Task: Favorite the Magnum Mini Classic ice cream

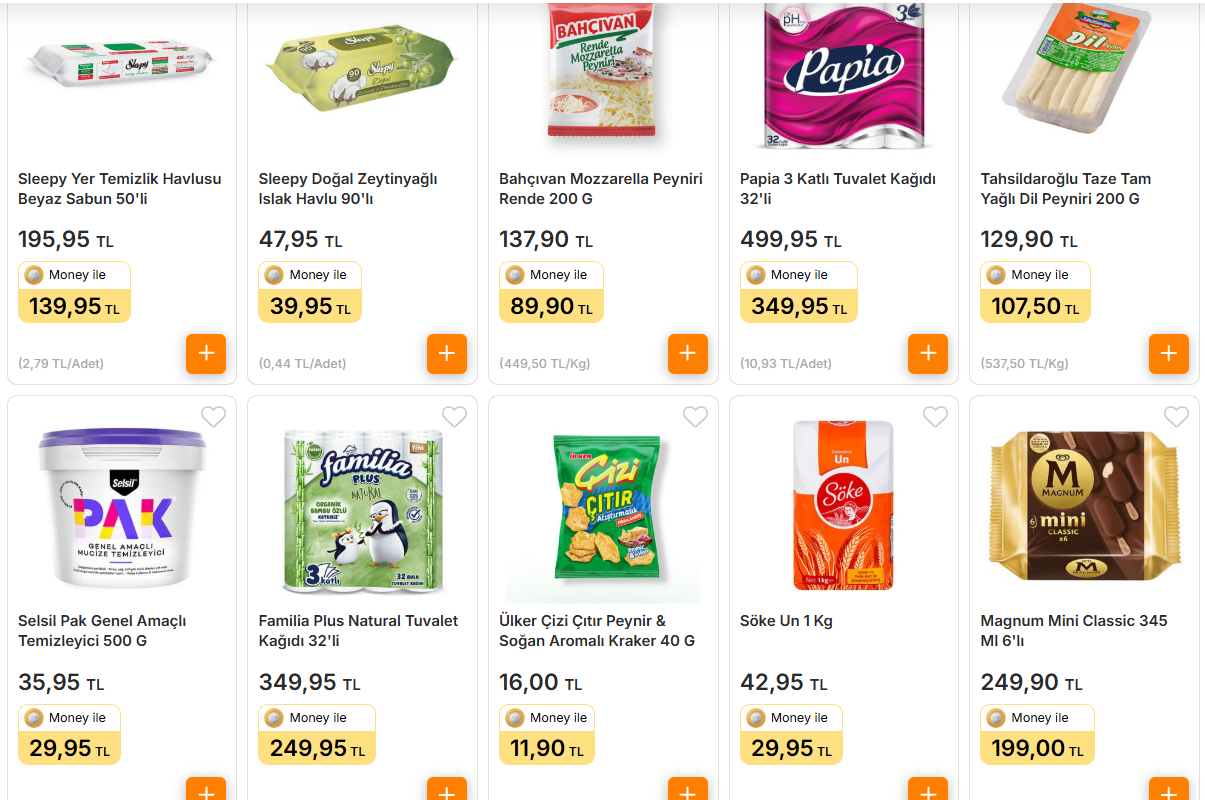Action: (1176, 416)
